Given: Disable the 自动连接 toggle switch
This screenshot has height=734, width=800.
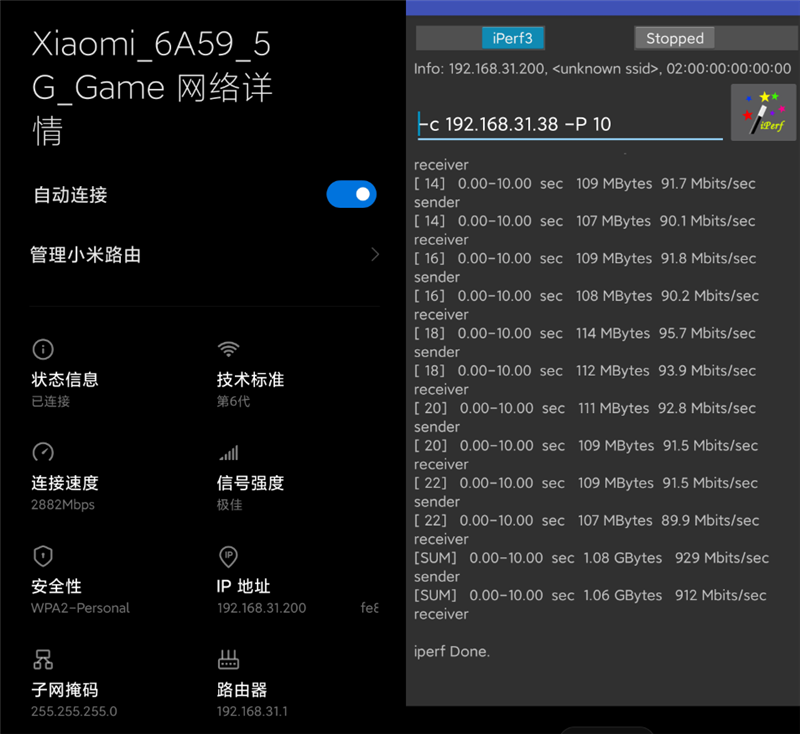Looking at the screenshot, I should point(351,196).
